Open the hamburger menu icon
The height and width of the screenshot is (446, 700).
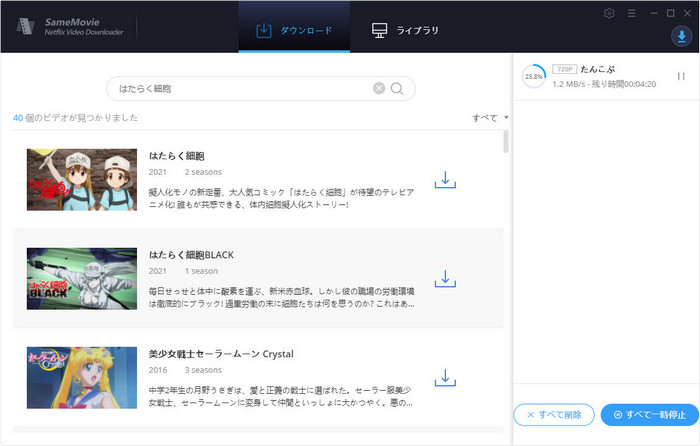click(x=631, y=13)
